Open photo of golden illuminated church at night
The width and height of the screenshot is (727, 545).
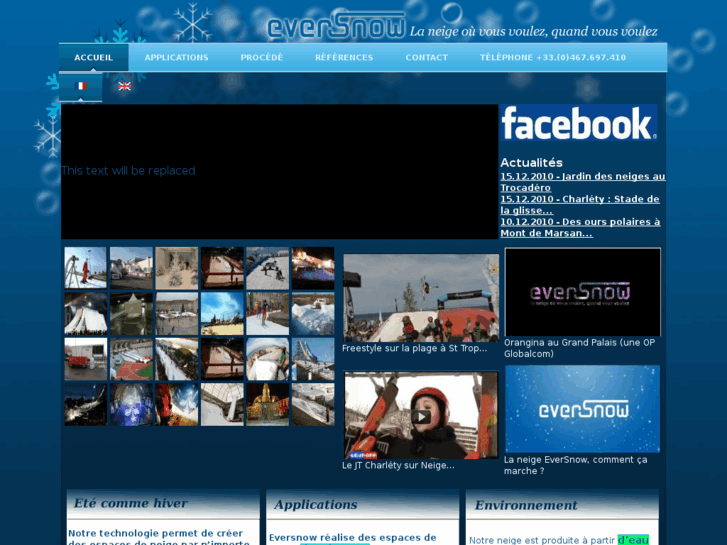click(268, 404)
